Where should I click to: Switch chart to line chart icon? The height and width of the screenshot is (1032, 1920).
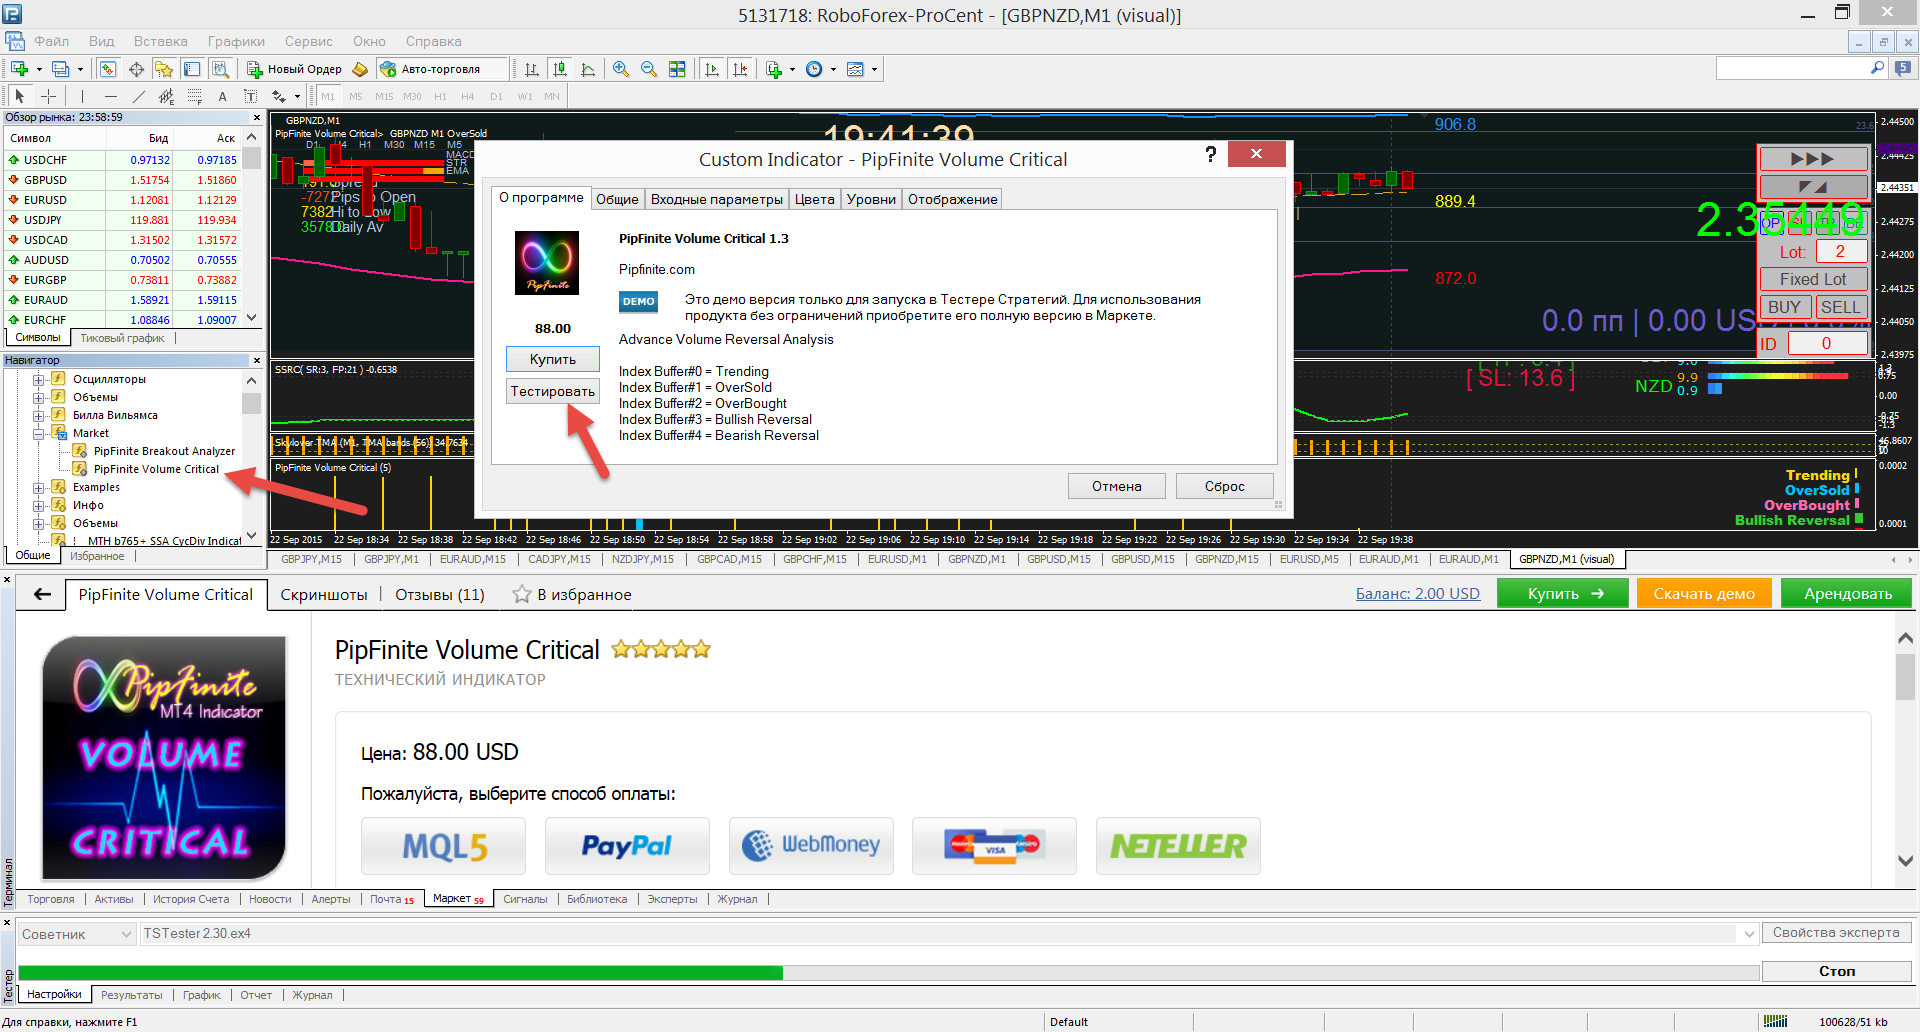point(588,69)
